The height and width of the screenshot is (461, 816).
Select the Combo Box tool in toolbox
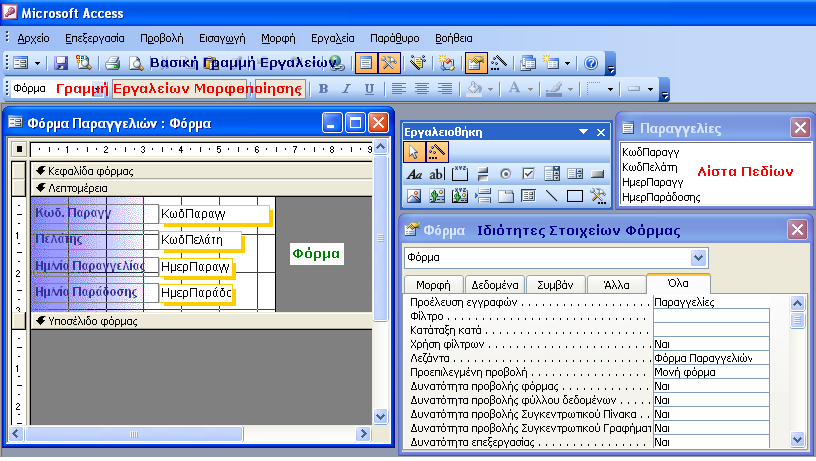(552, 174)
